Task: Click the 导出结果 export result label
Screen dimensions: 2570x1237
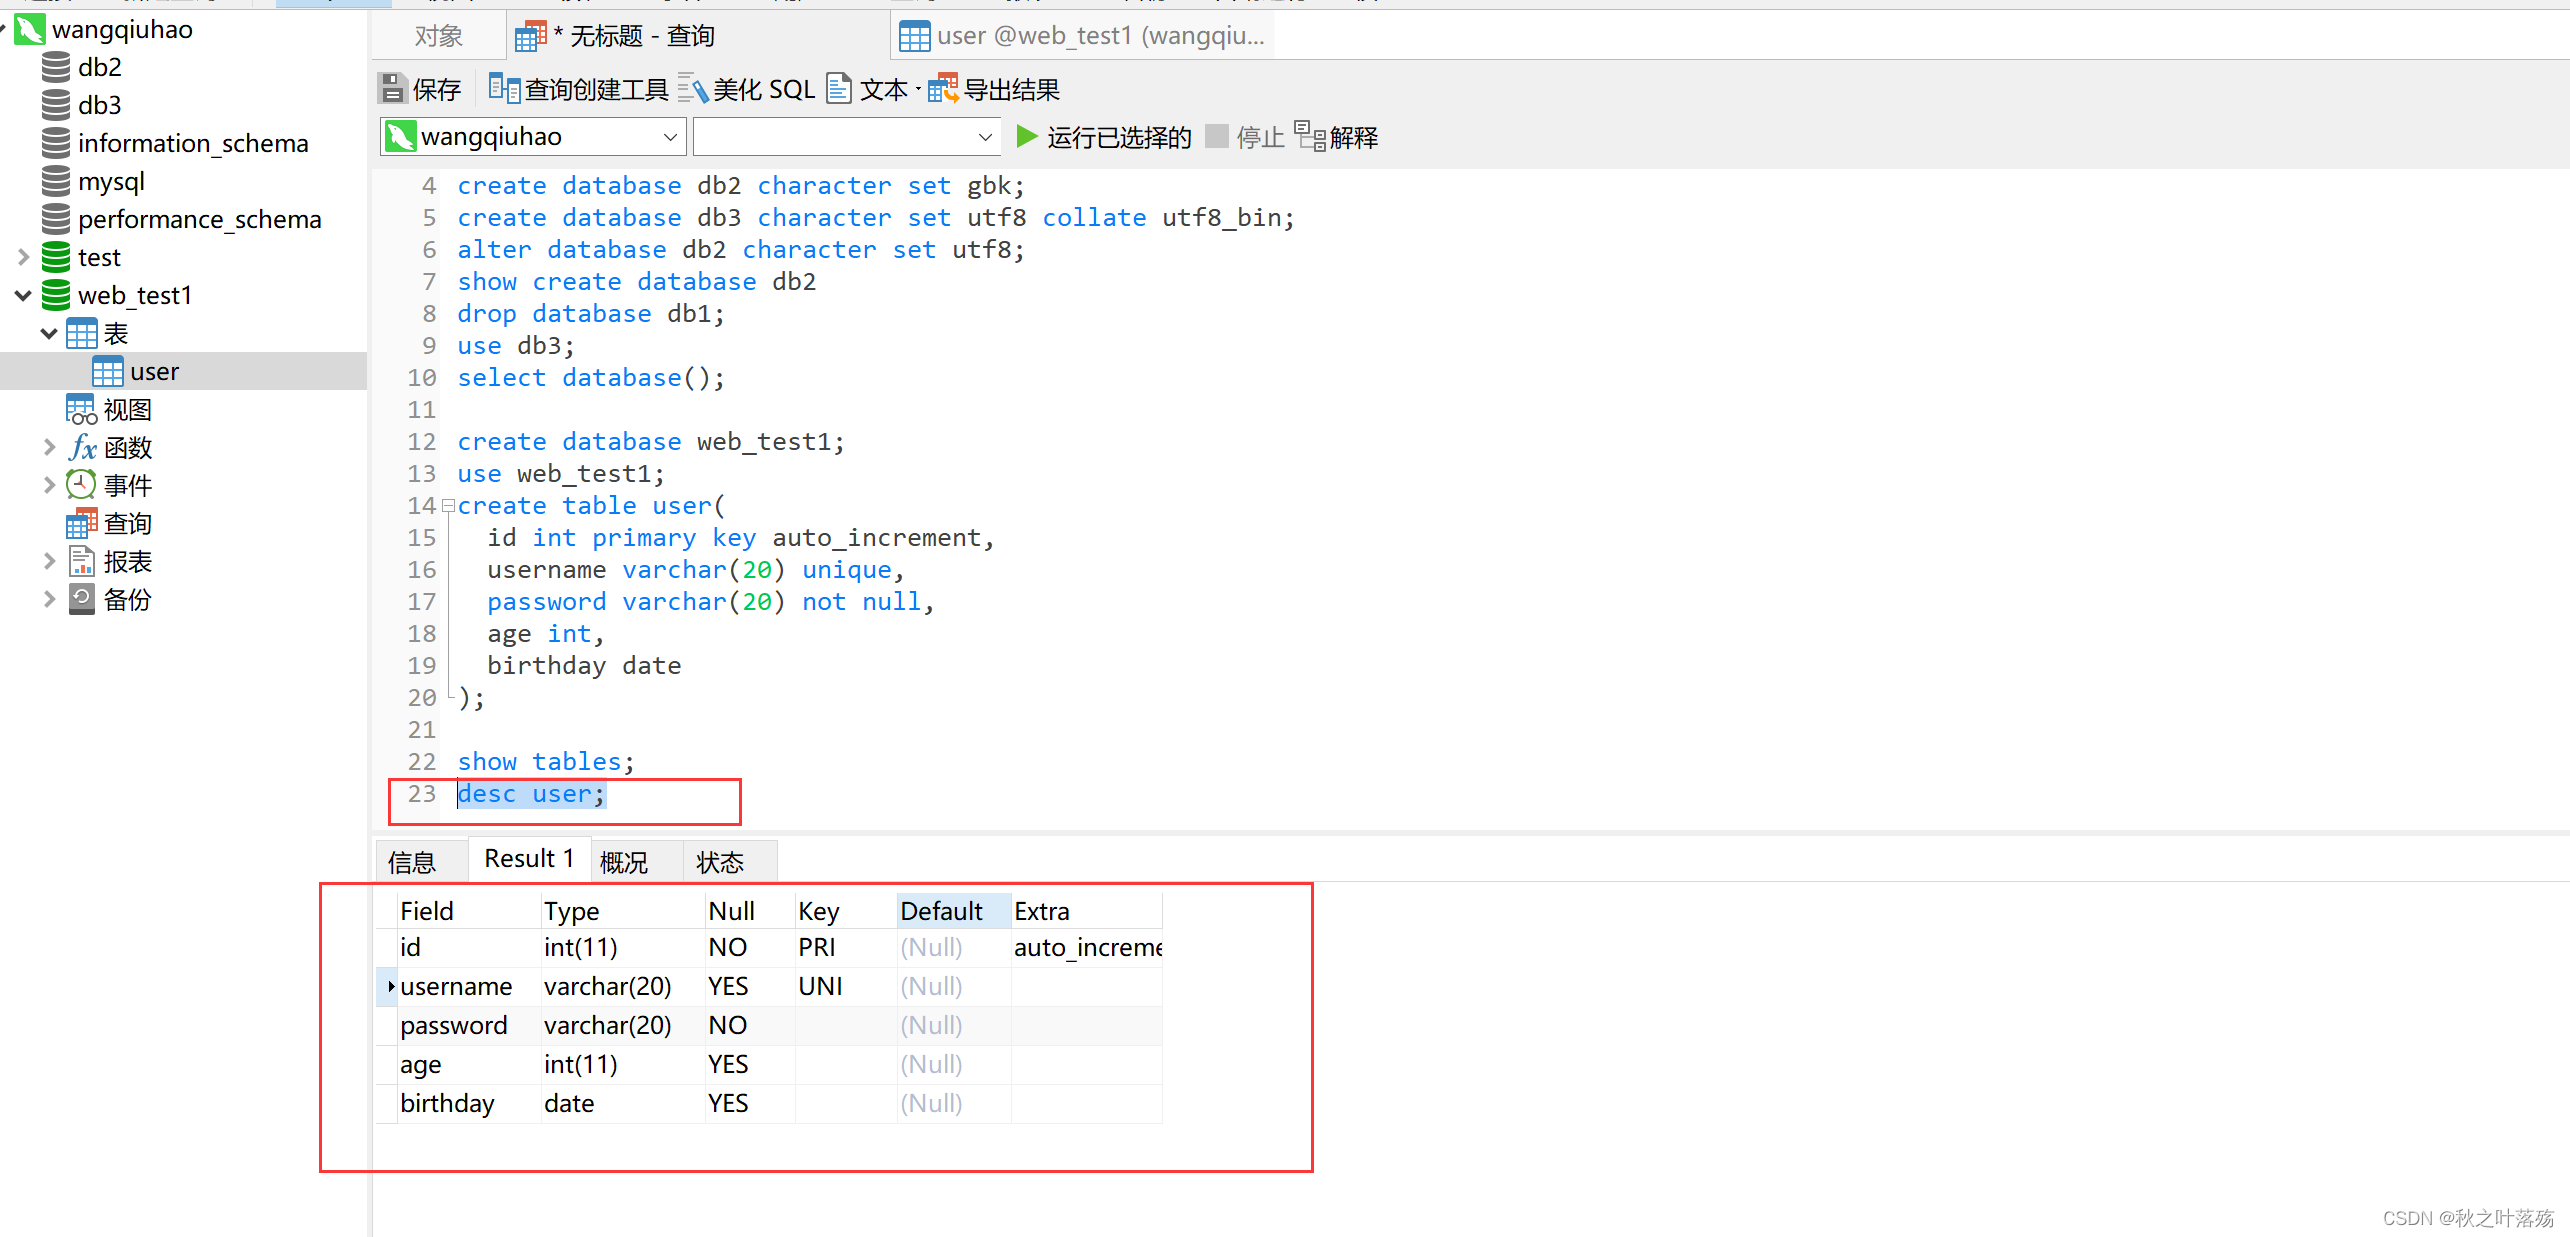Action: 1011,90
